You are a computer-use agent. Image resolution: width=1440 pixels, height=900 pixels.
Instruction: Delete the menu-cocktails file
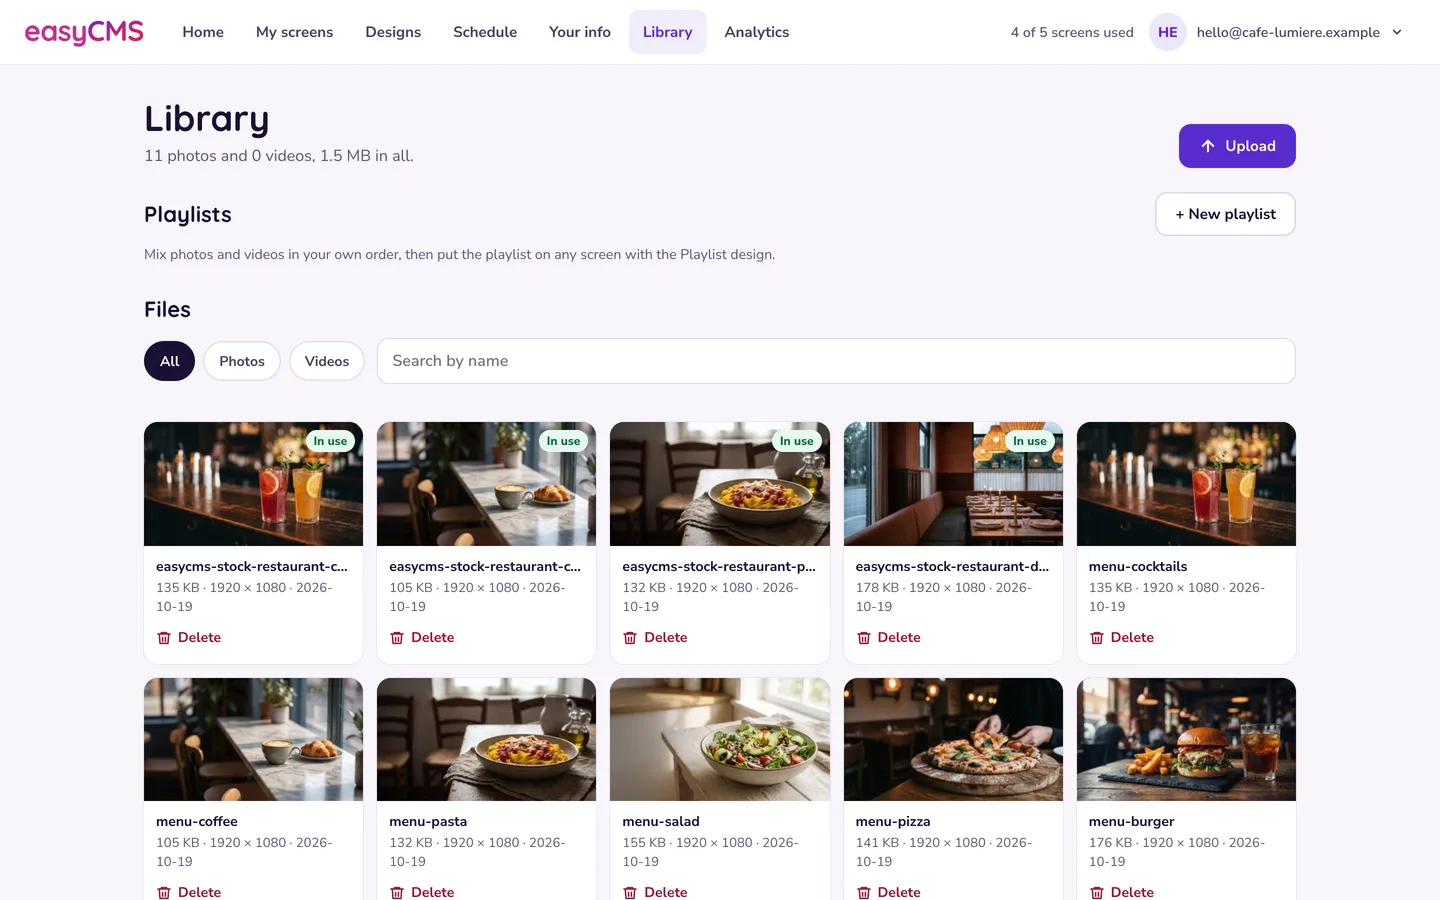click(x=1121, y=637)
